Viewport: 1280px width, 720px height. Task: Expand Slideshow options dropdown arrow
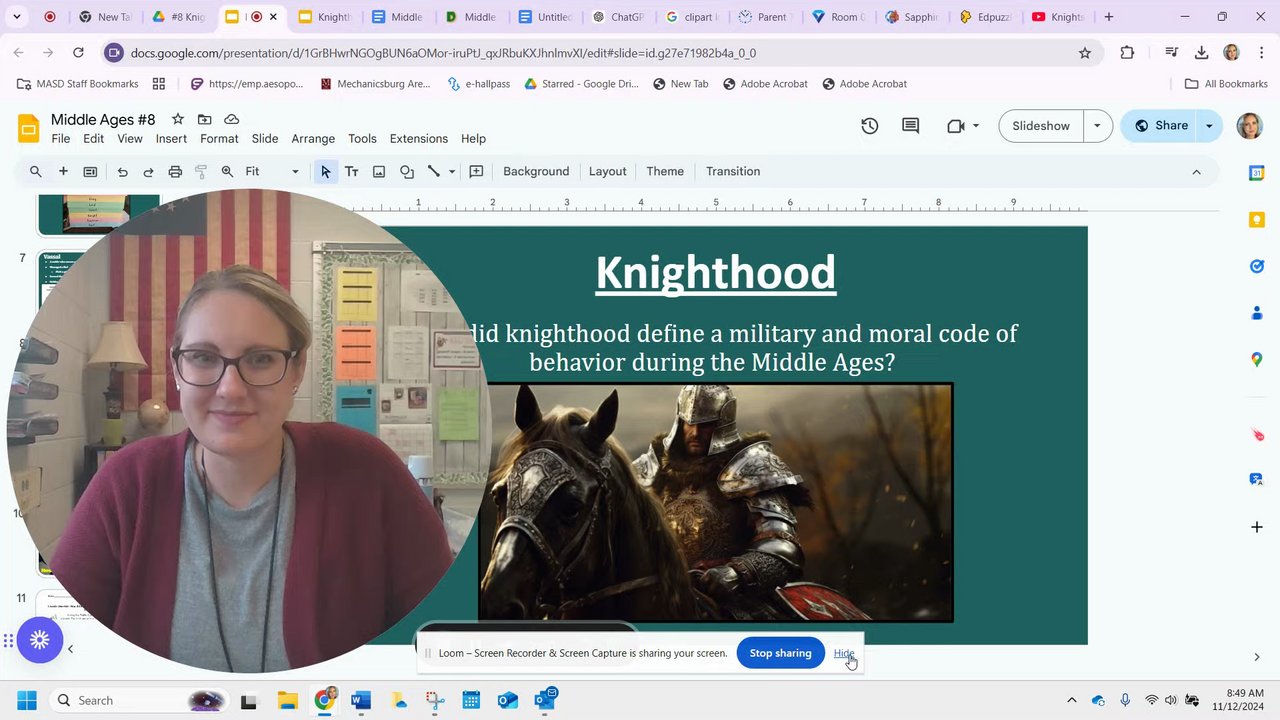pyautogui.click(x=1097, y=126)
